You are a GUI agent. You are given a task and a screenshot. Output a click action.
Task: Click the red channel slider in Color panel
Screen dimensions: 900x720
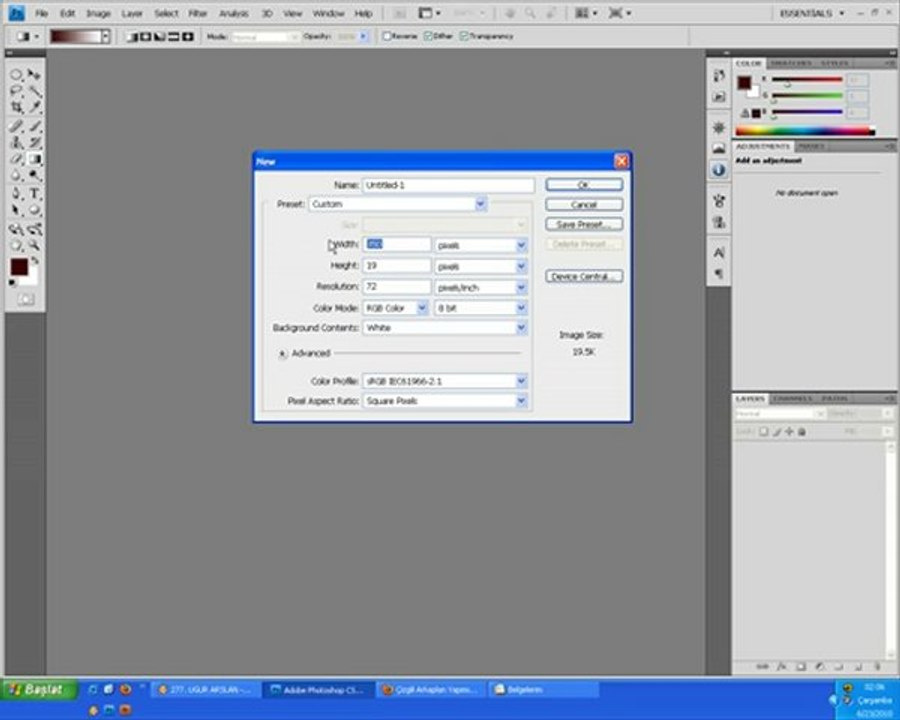coord(806,79)
